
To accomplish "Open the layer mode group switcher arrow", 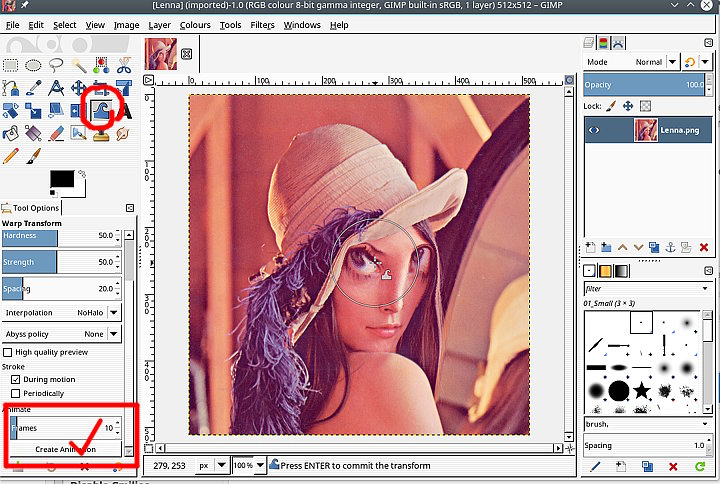I will 705,62.
